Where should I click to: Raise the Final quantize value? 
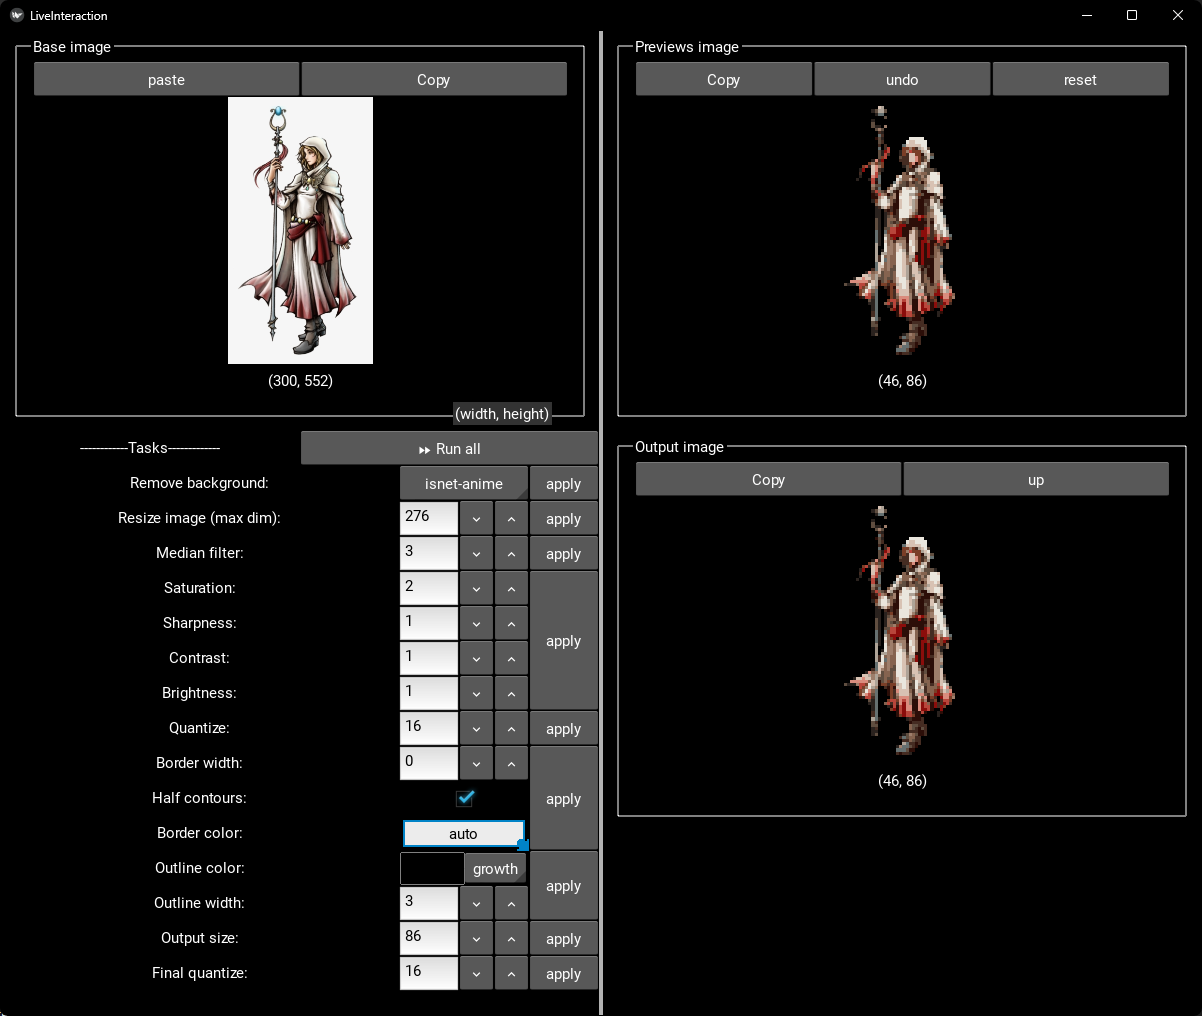point(511,974)
